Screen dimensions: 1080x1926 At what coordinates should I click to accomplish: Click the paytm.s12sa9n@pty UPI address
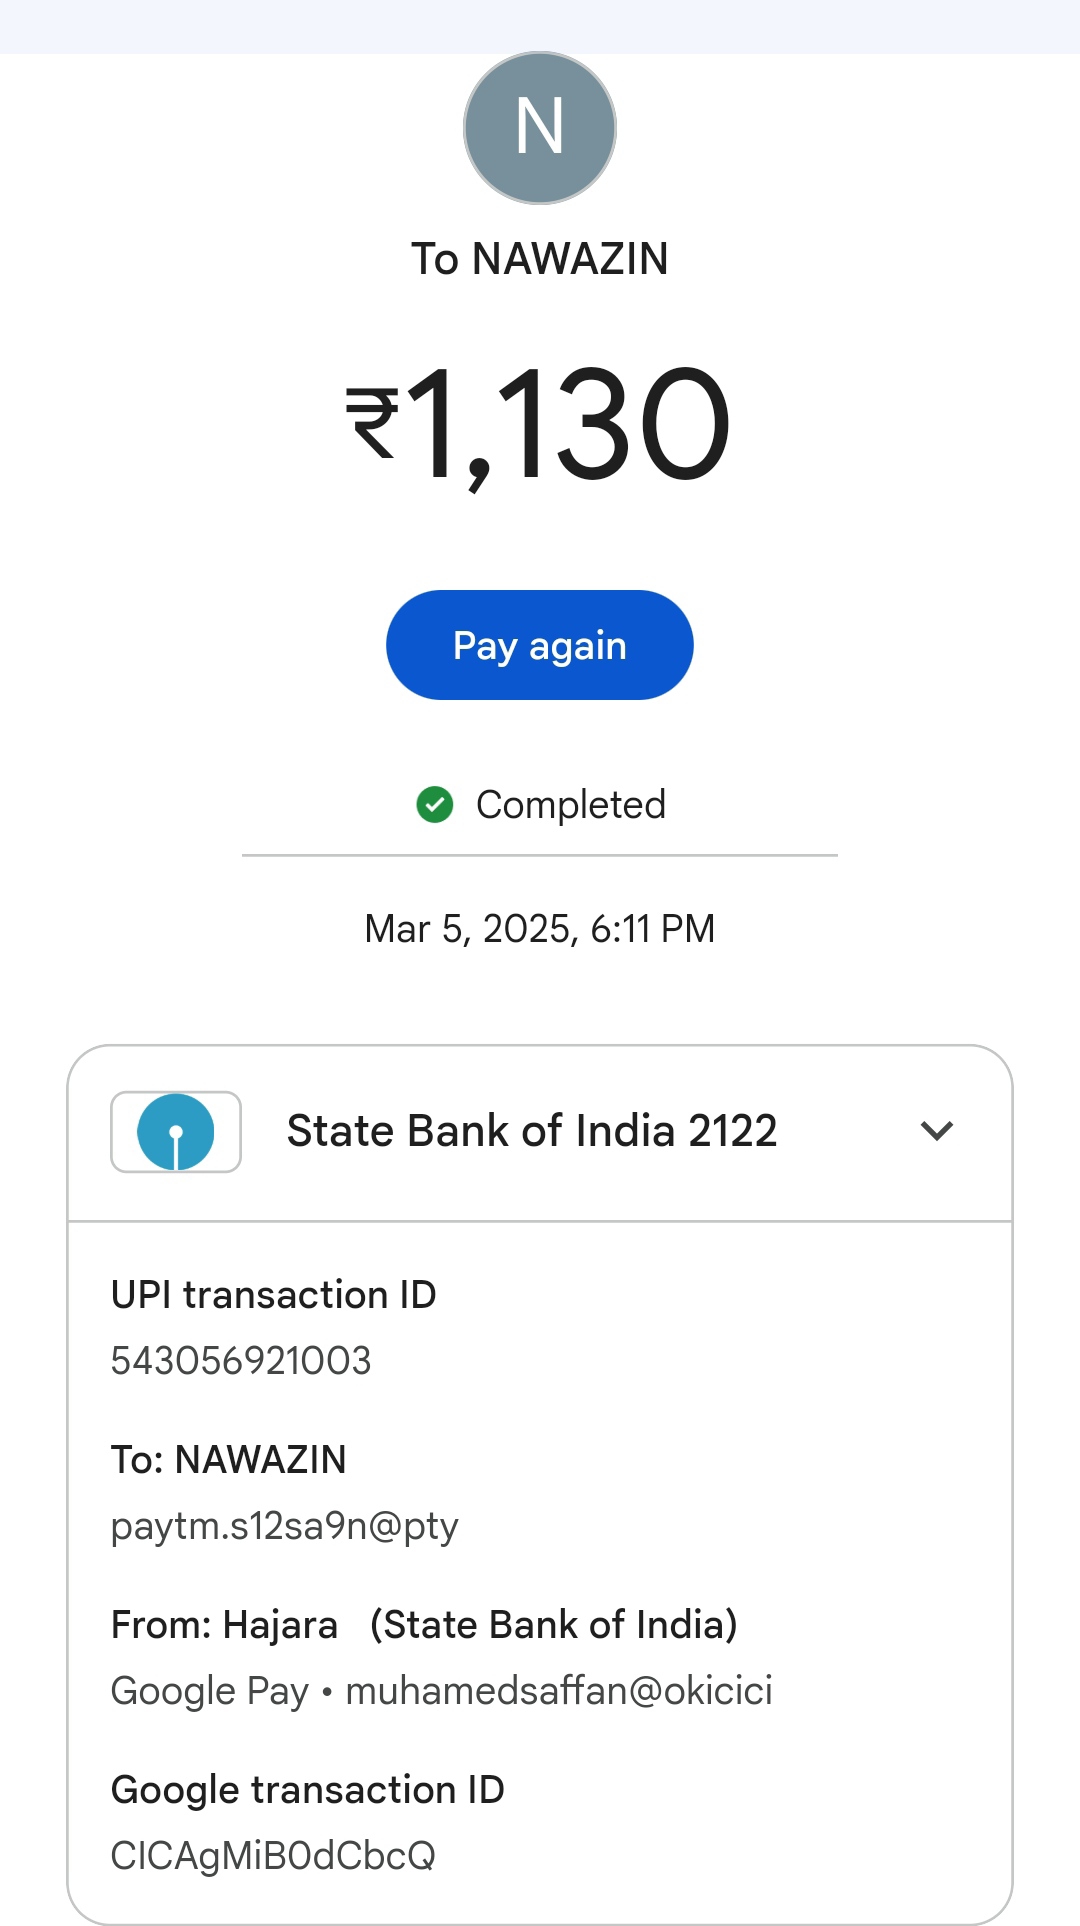[285, 1526]
